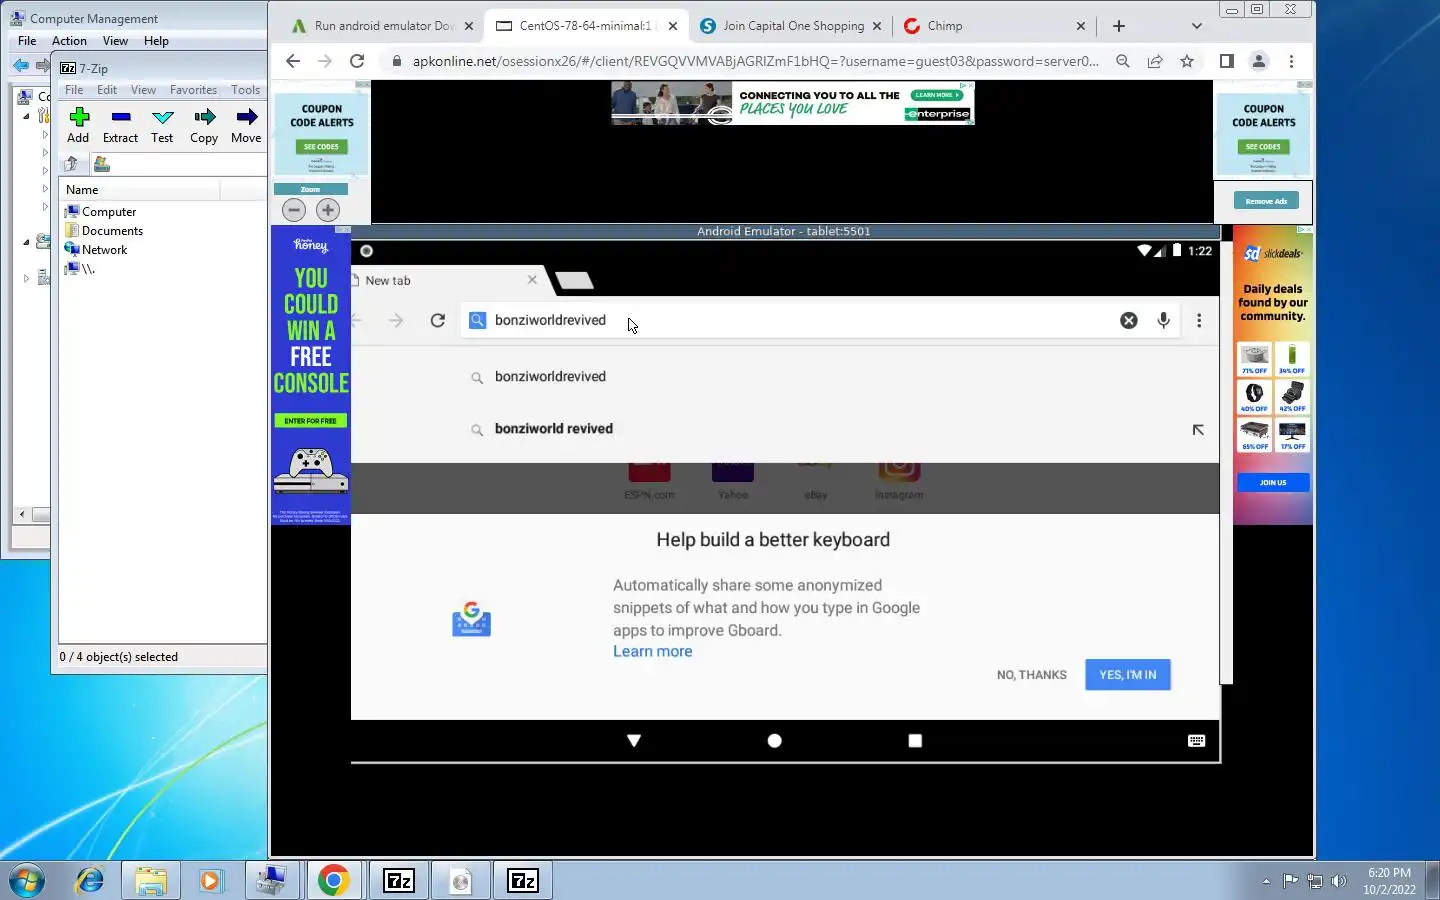The image size is (1440, 900).
Task: Open Windows Explorer folder on taskbar
Action: tap(151, 881)
